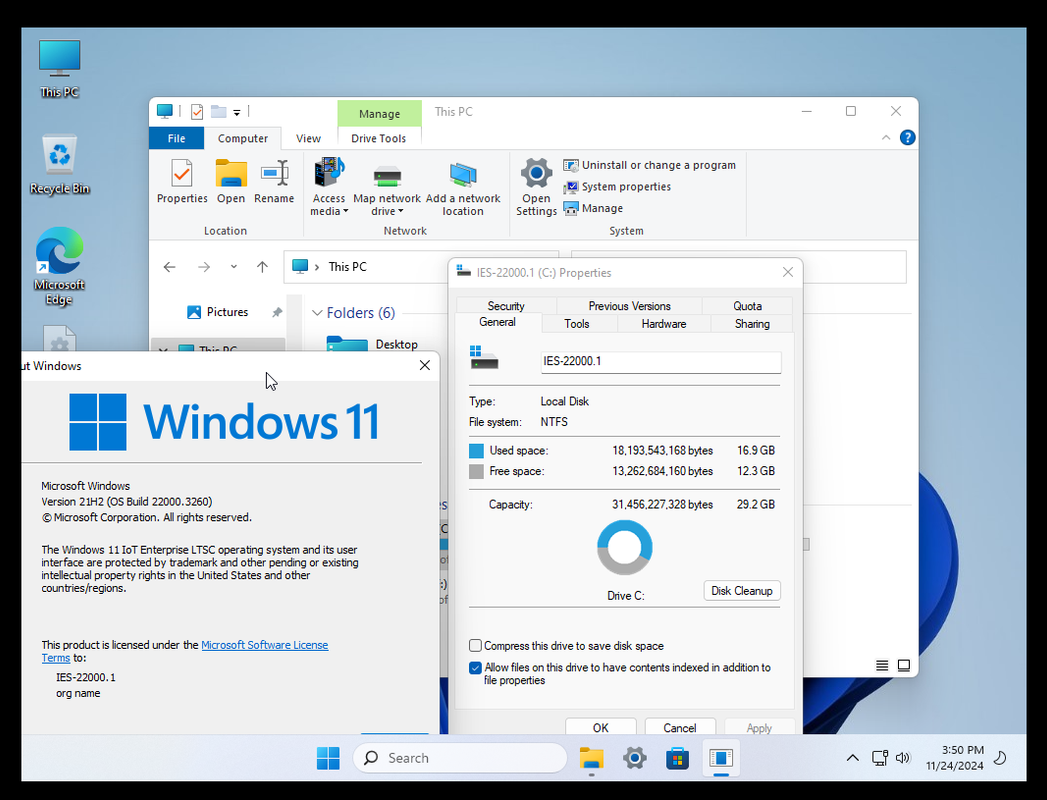Switch to the View ribbon tab
The width and height of the screenshot is (1047, 800).
(x=308, y=138)
